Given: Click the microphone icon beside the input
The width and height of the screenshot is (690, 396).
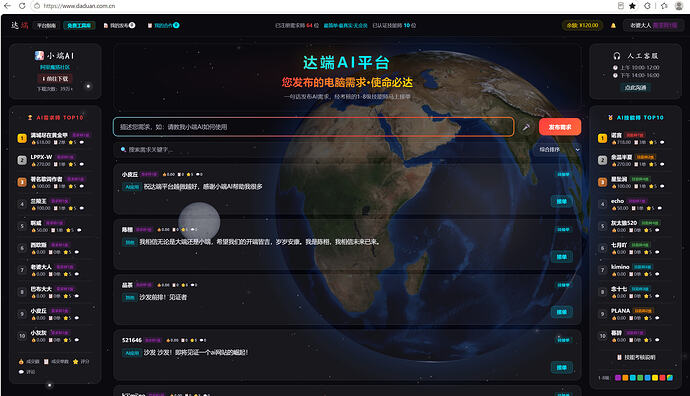Looking at the screenshot, I should [x=526, y=127].
